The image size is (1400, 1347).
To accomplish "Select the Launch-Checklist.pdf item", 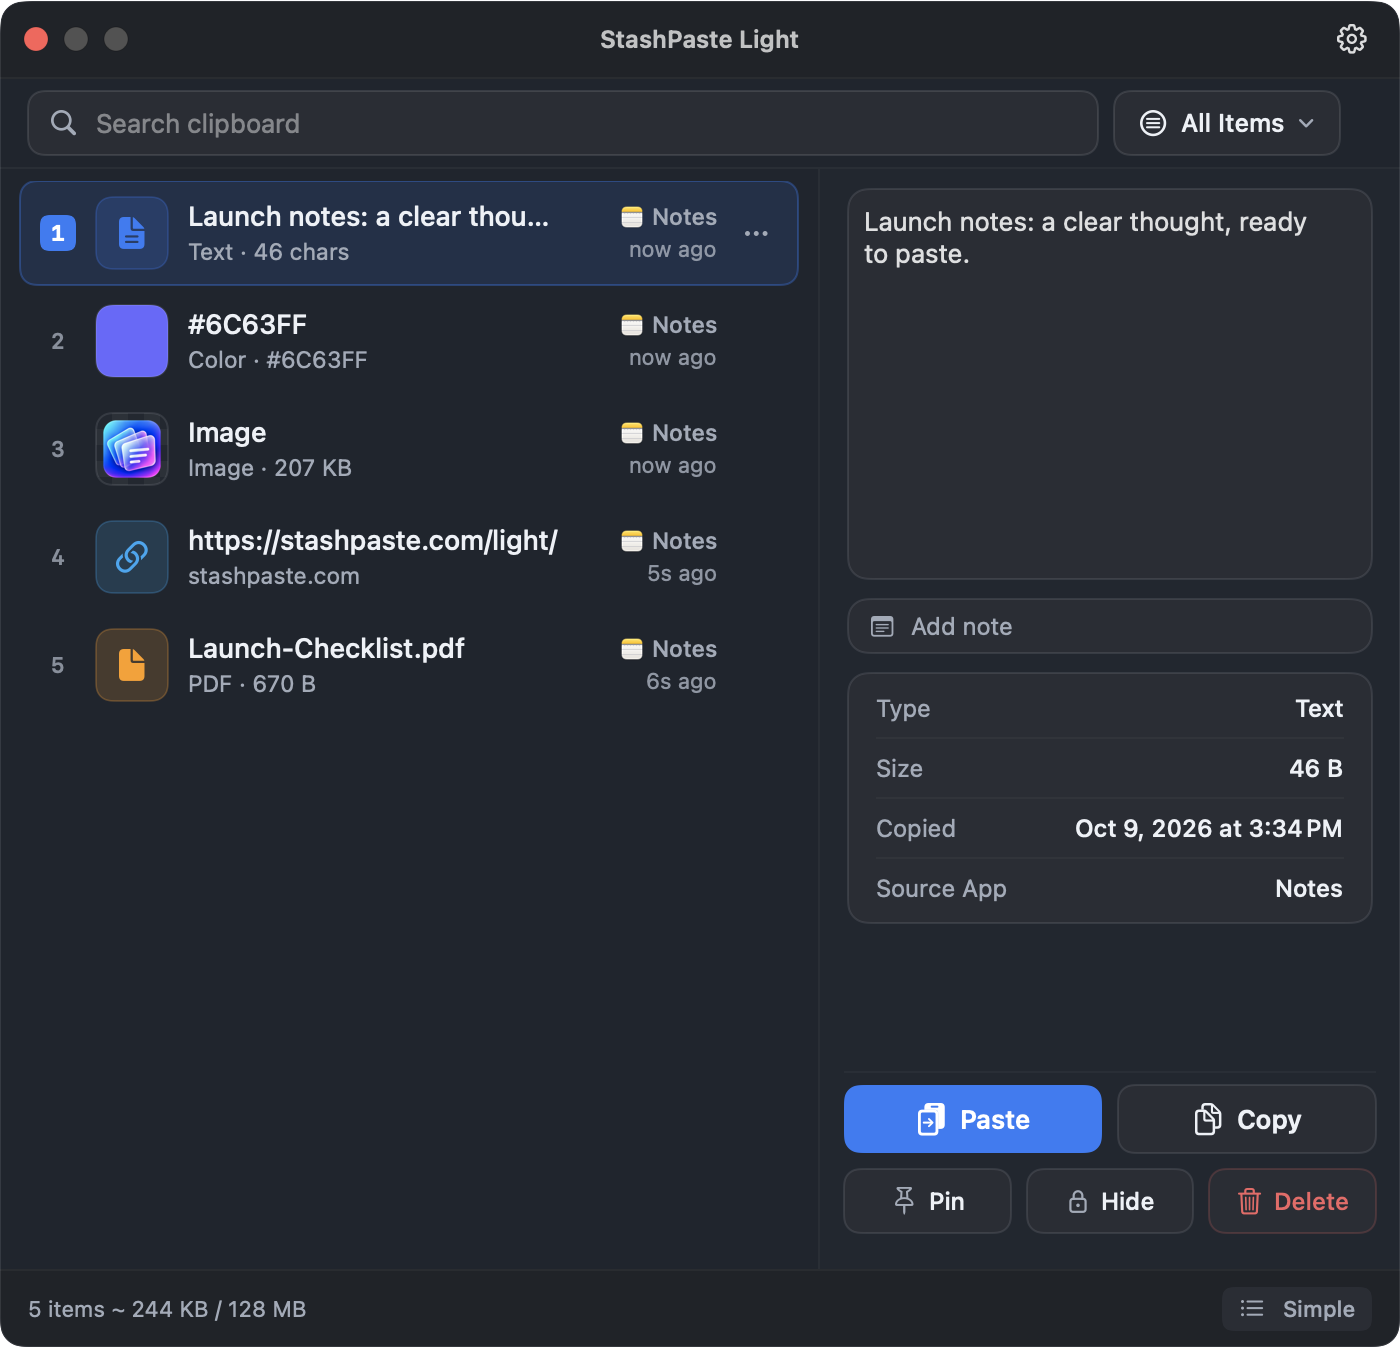I will [409, 665].
